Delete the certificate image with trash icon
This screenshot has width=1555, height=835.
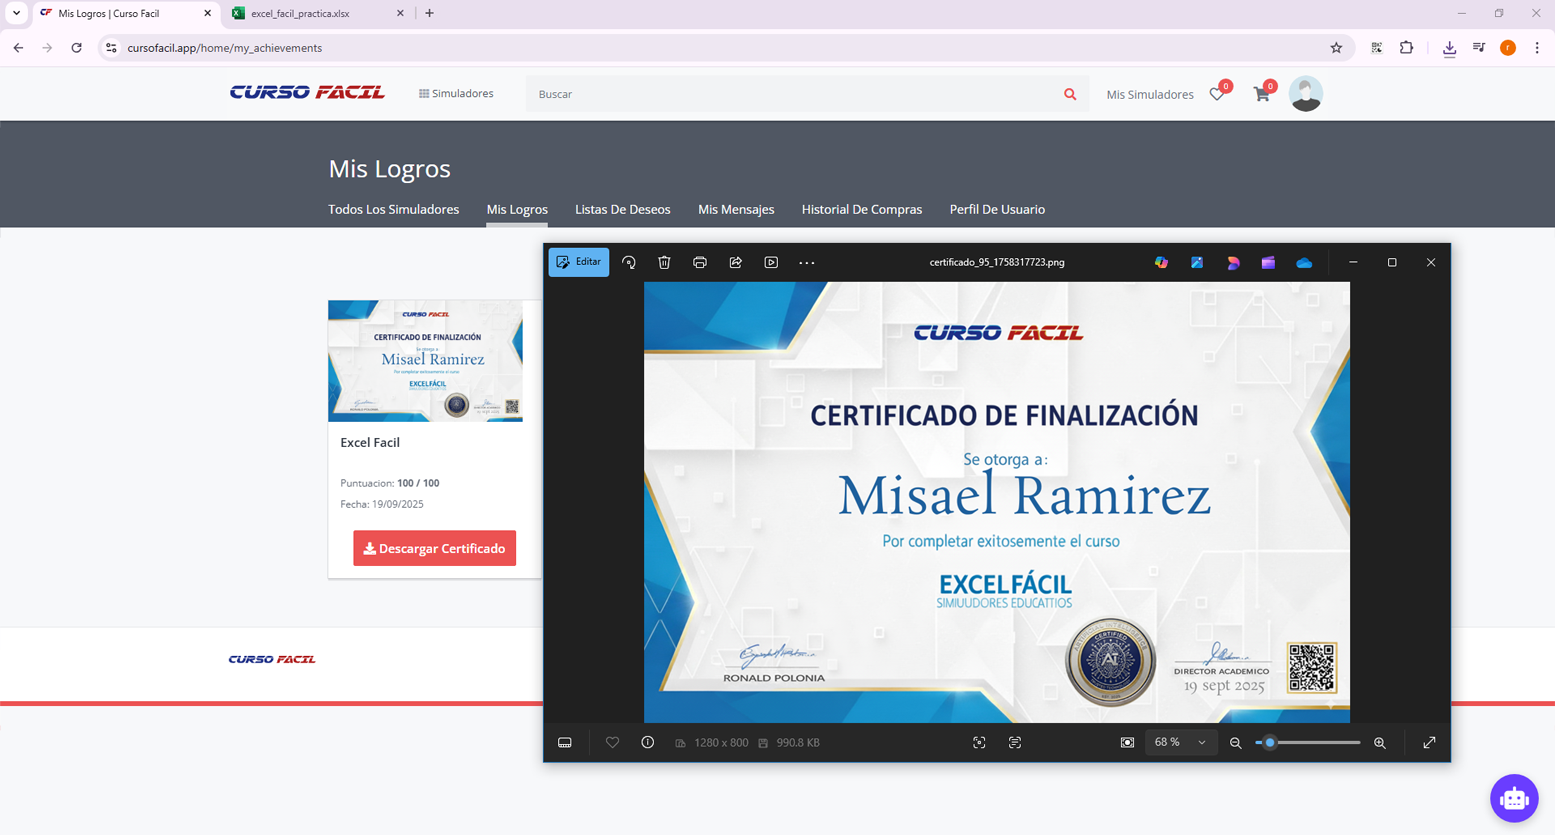coord(664,262)
